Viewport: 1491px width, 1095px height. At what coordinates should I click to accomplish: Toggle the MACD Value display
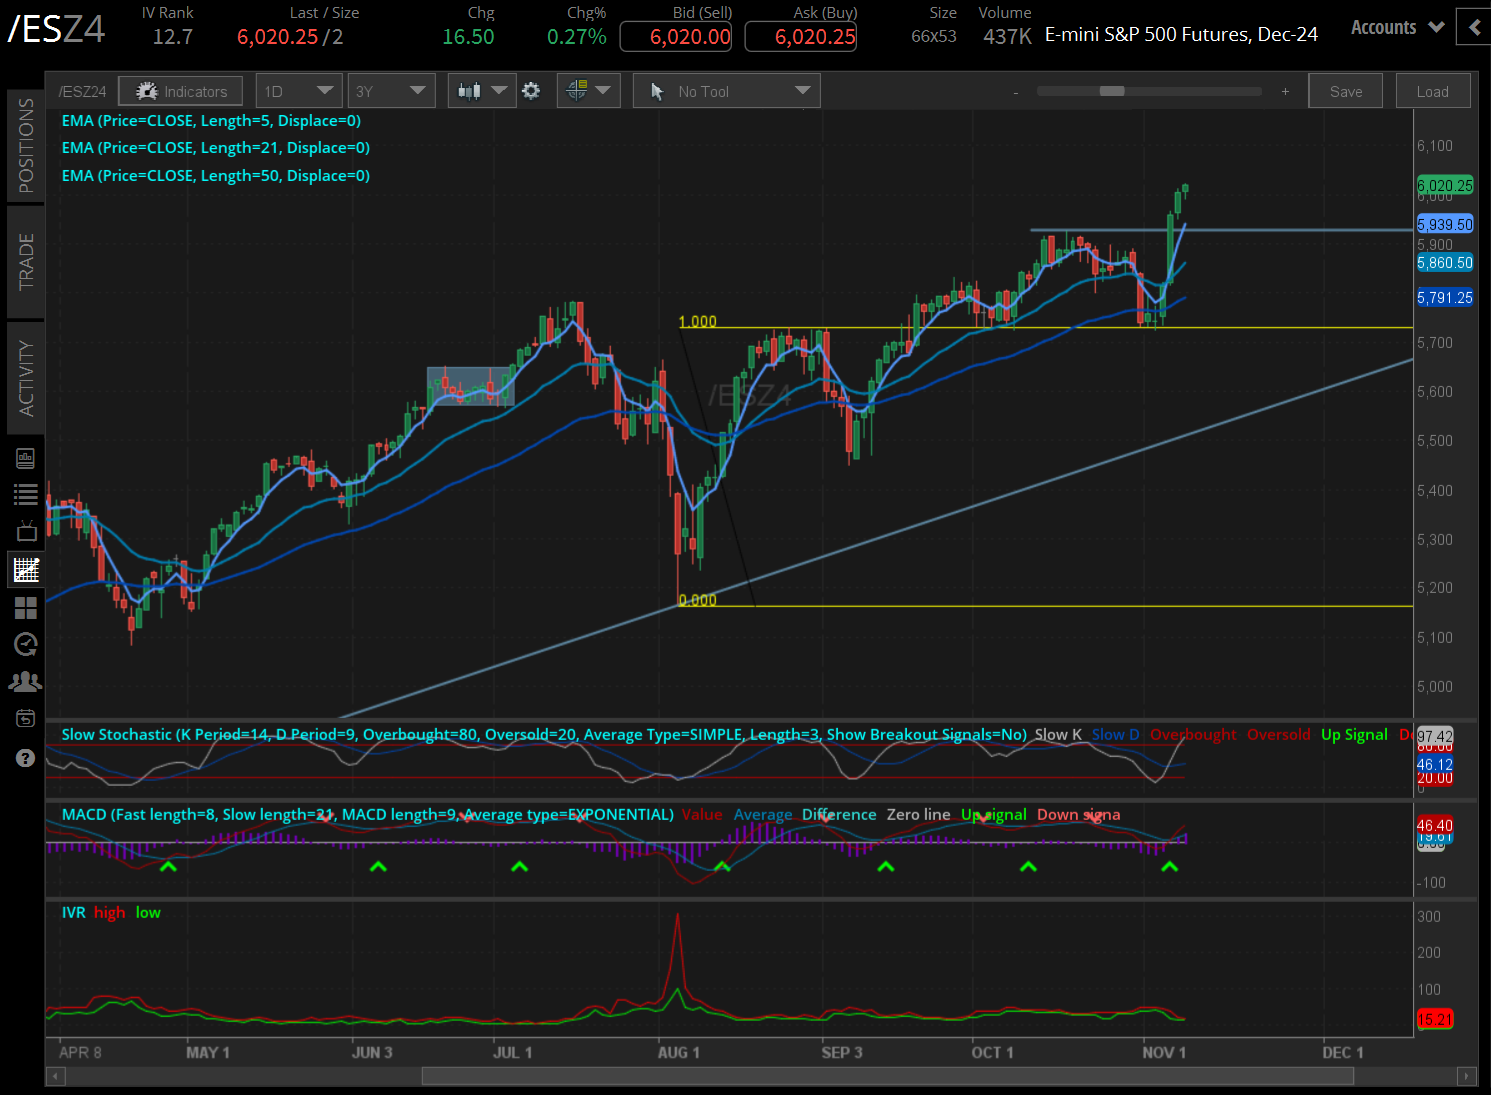pos(702,814)
